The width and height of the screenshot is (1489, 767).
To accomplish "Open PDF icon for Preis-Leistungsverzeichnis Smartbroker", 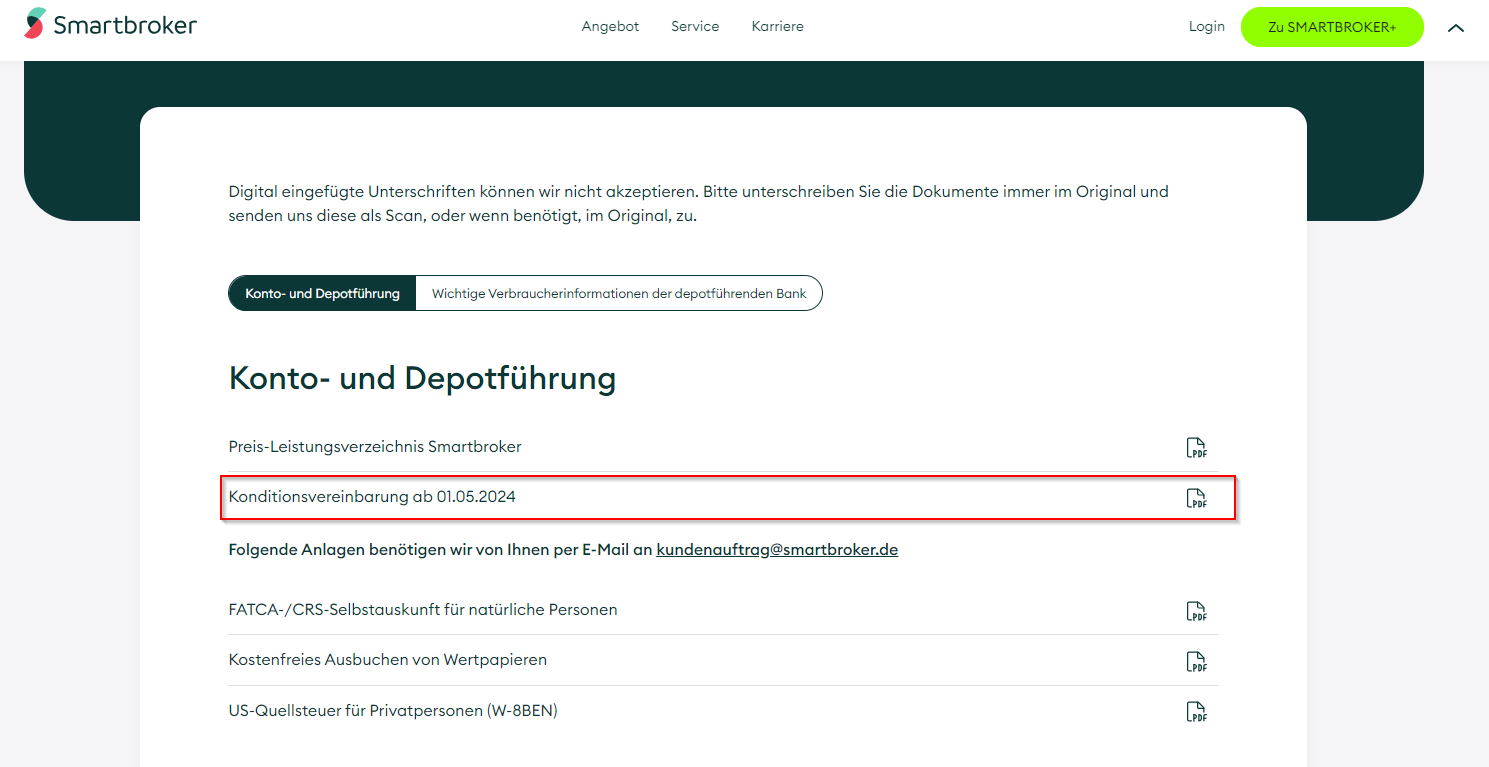I will click(x=1196, y=448).
